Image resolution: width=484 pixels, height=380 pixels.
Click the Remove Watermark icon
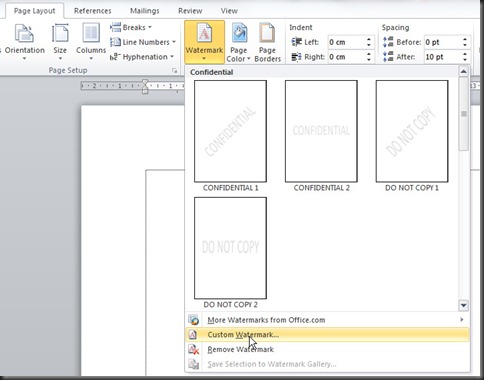[x=193, y=349]
